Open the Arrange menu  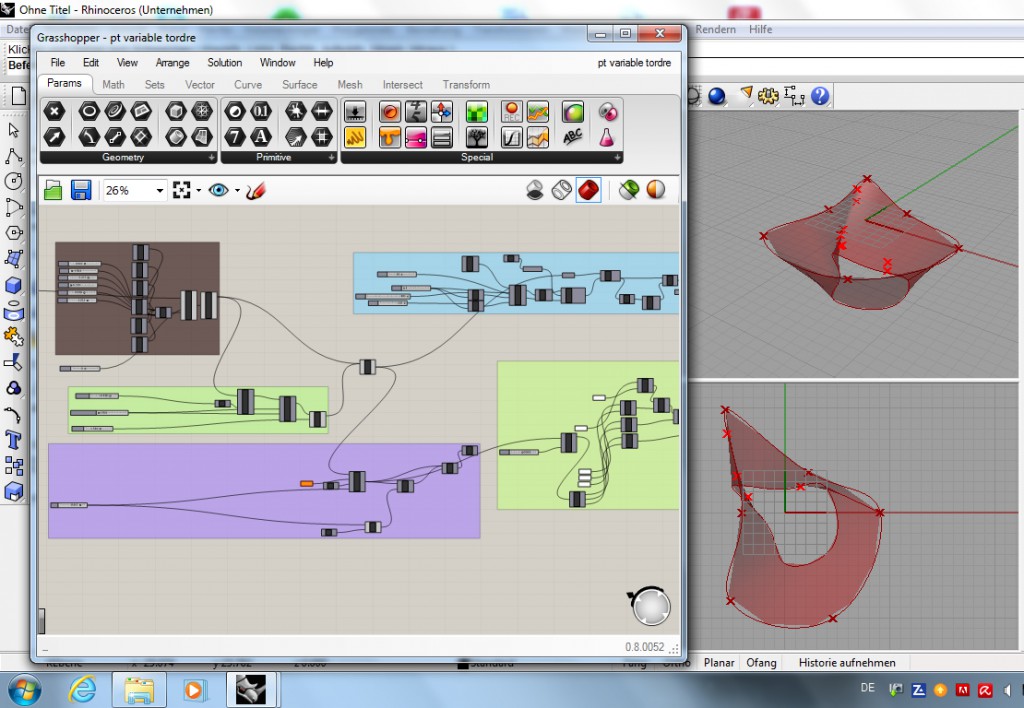click(172, 63)
